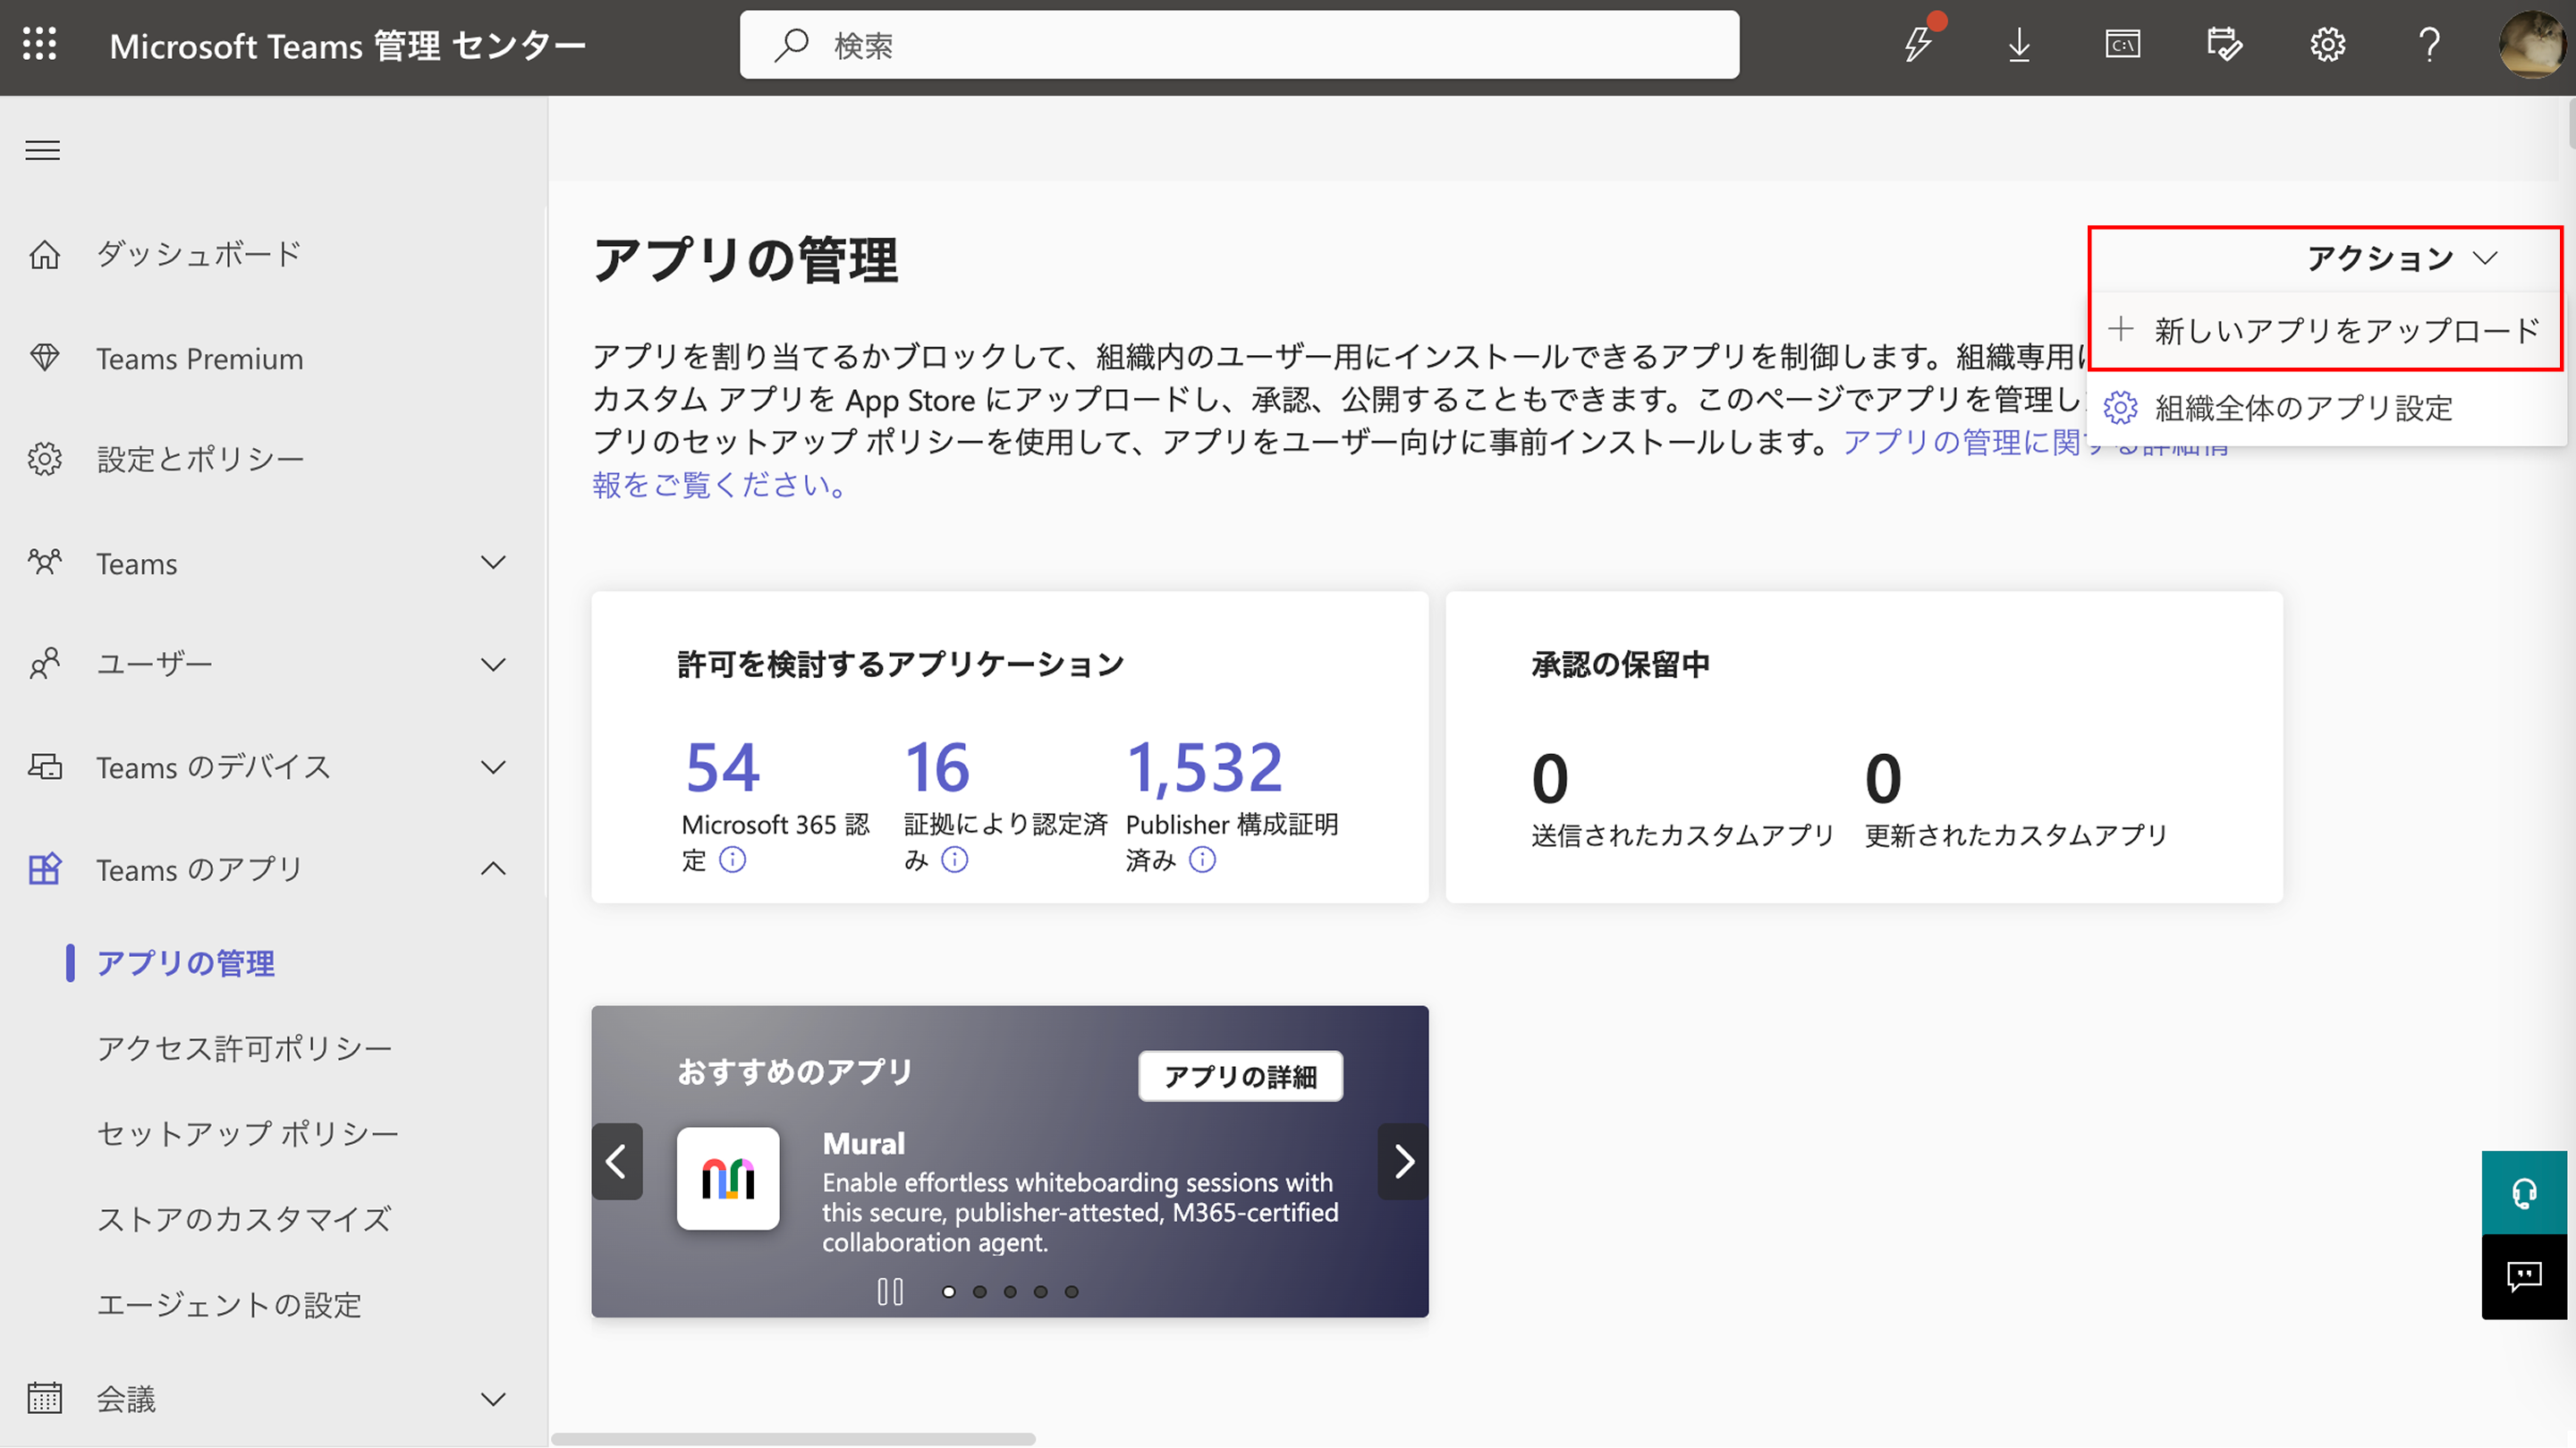The image size is (2576, 1448).
Task: Click 送信されたカスタムアプリ count zero
Action: coord(1549,778)
